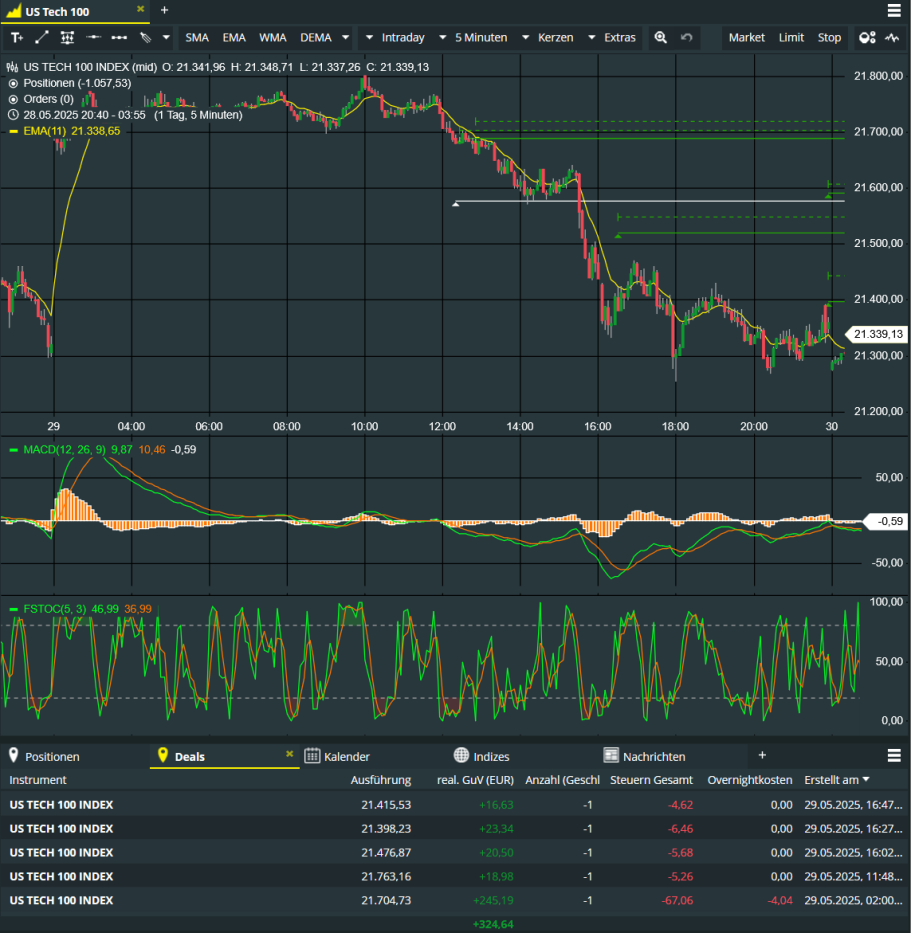This screenshot has width=911, height=933.
Task: Expand the moving average indicators dropdown arrow
Action: [x=345, y=37]
